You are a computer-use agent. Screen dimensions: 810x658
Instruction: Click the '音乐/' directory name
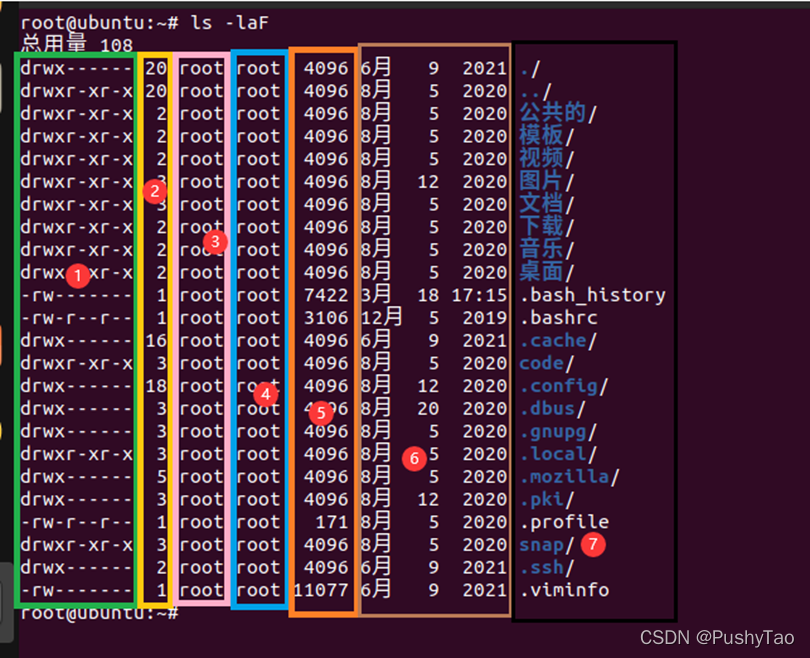coord(547,249)
